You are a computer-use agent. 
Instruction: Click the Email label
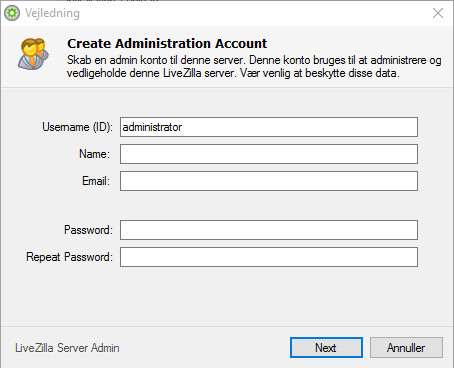tap(96, 181)
